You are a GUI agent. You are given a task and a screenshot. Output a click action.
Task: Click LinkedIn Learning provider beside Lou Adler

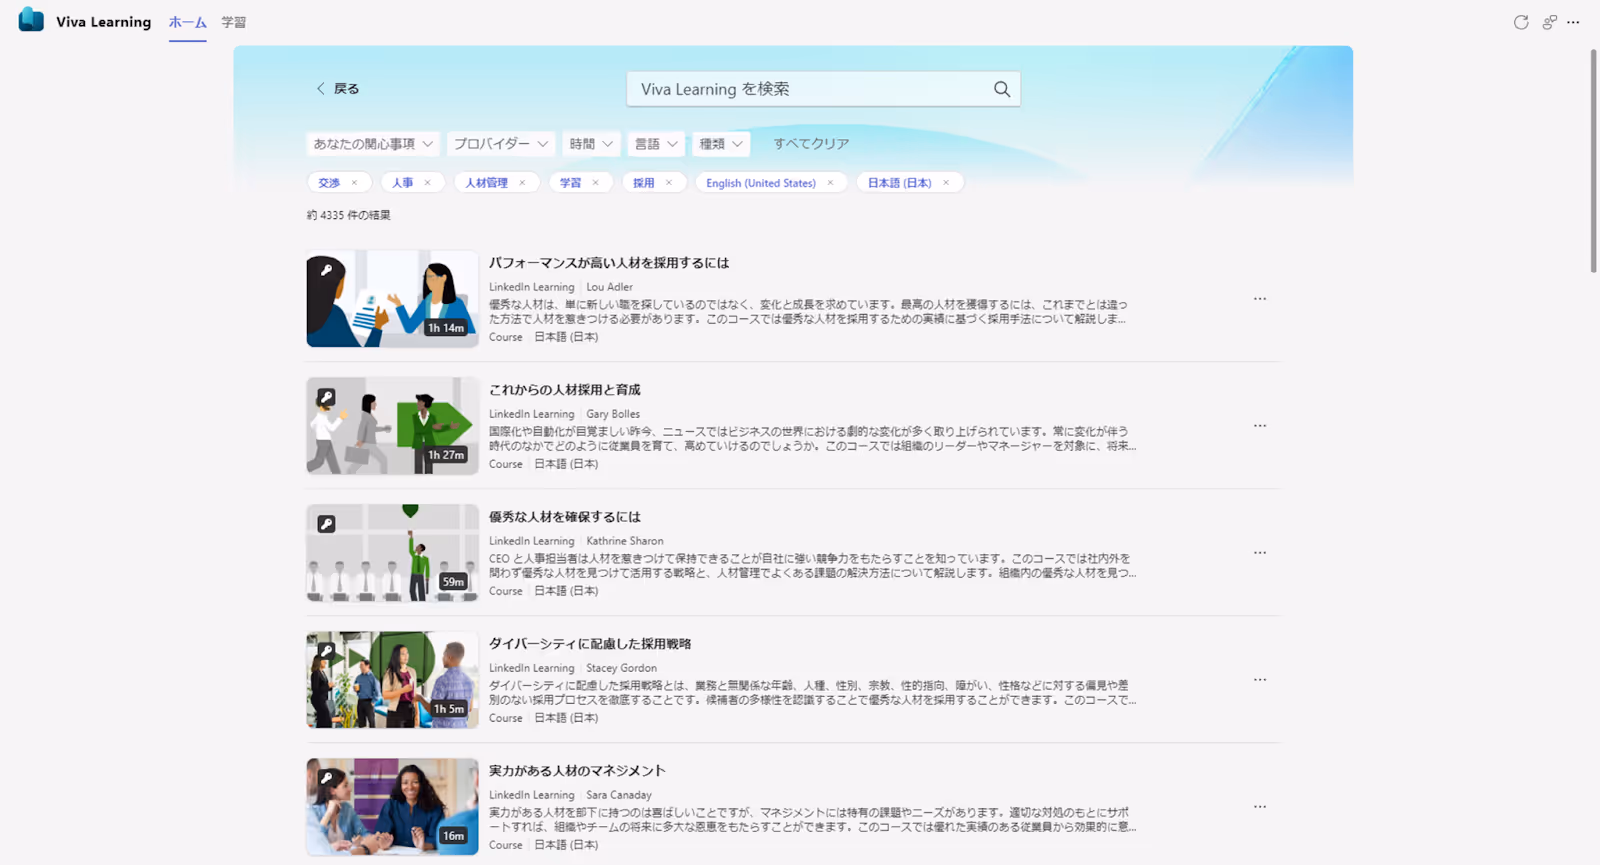click(532, 287)
